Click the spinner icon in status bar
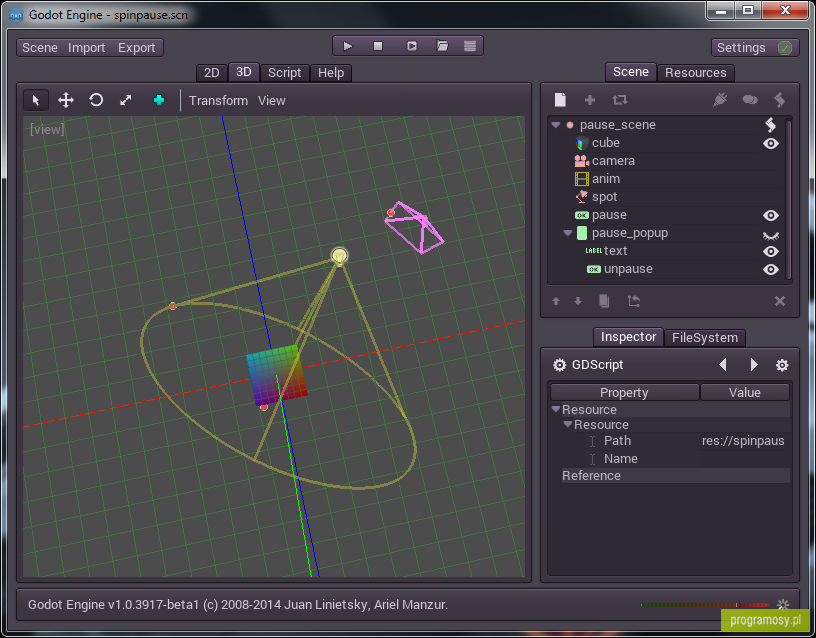 click(783, 604)
